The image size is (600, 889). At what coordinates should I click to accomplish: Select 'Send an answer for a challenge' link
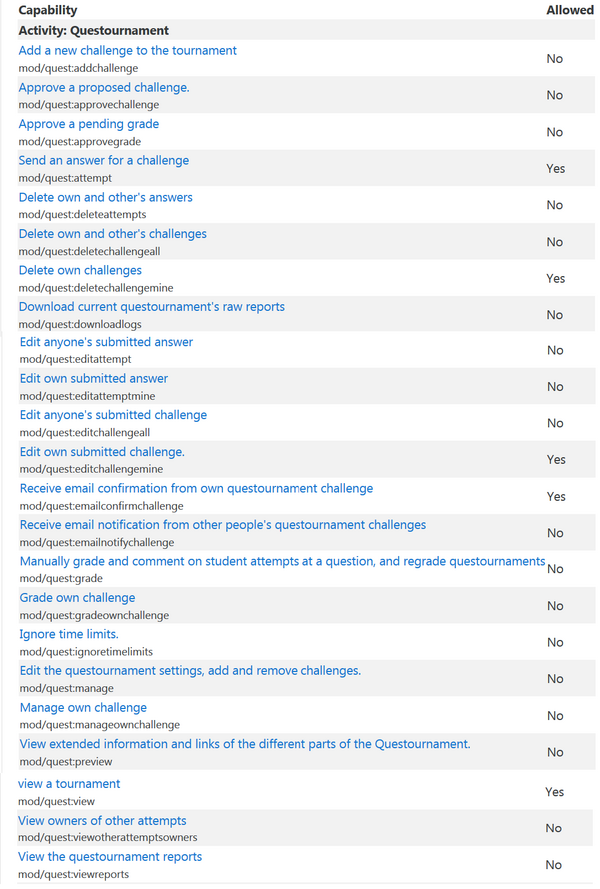point(103,161)
